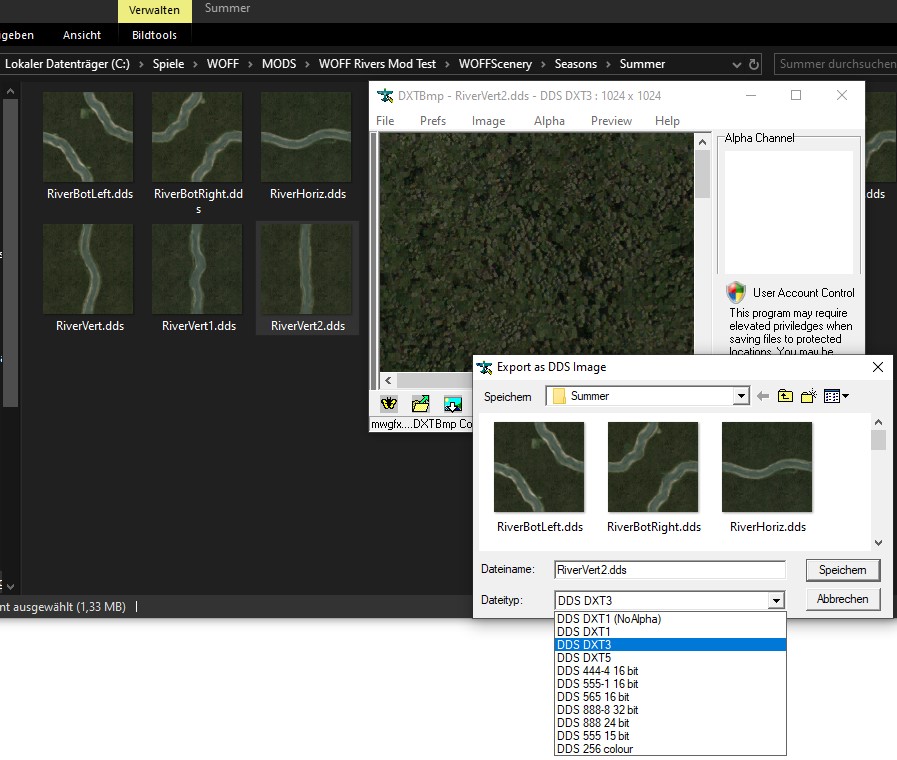Open Ansicht ribbon tab
The width and height of the screenshot is (897, 760).
click(x=82, y=35)
